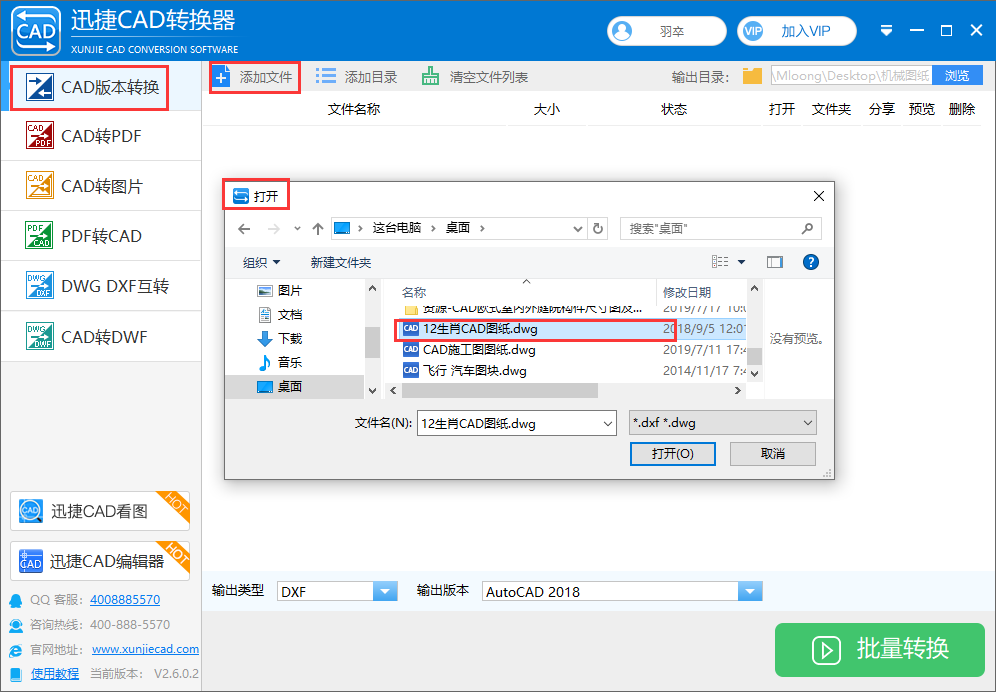
Task: Select 下载 in the navigation pane
Action: [x=290, y=339]
